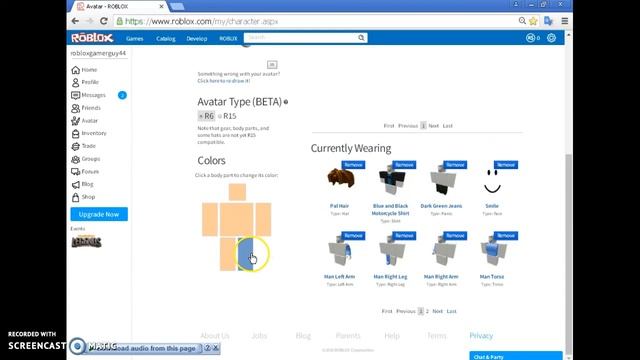
Task: Select the R15 avatar type
Action: coord(227,116)
